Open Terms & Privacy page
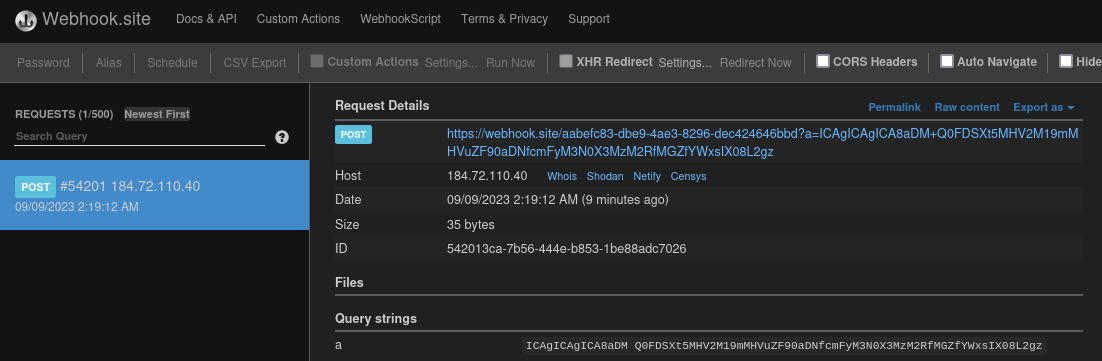Viewport: 1102px width, 361px height. click(505, 19)
